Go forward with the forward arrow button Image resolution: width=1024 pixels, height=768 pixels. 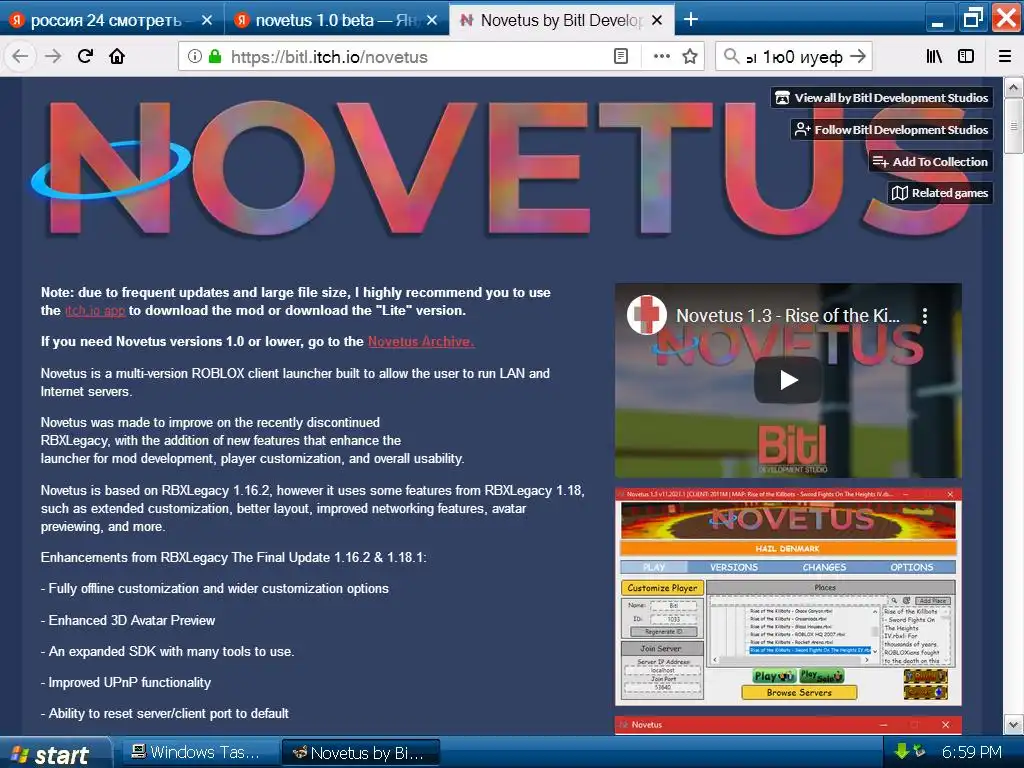pyautogui.click(x=53, y=56)
